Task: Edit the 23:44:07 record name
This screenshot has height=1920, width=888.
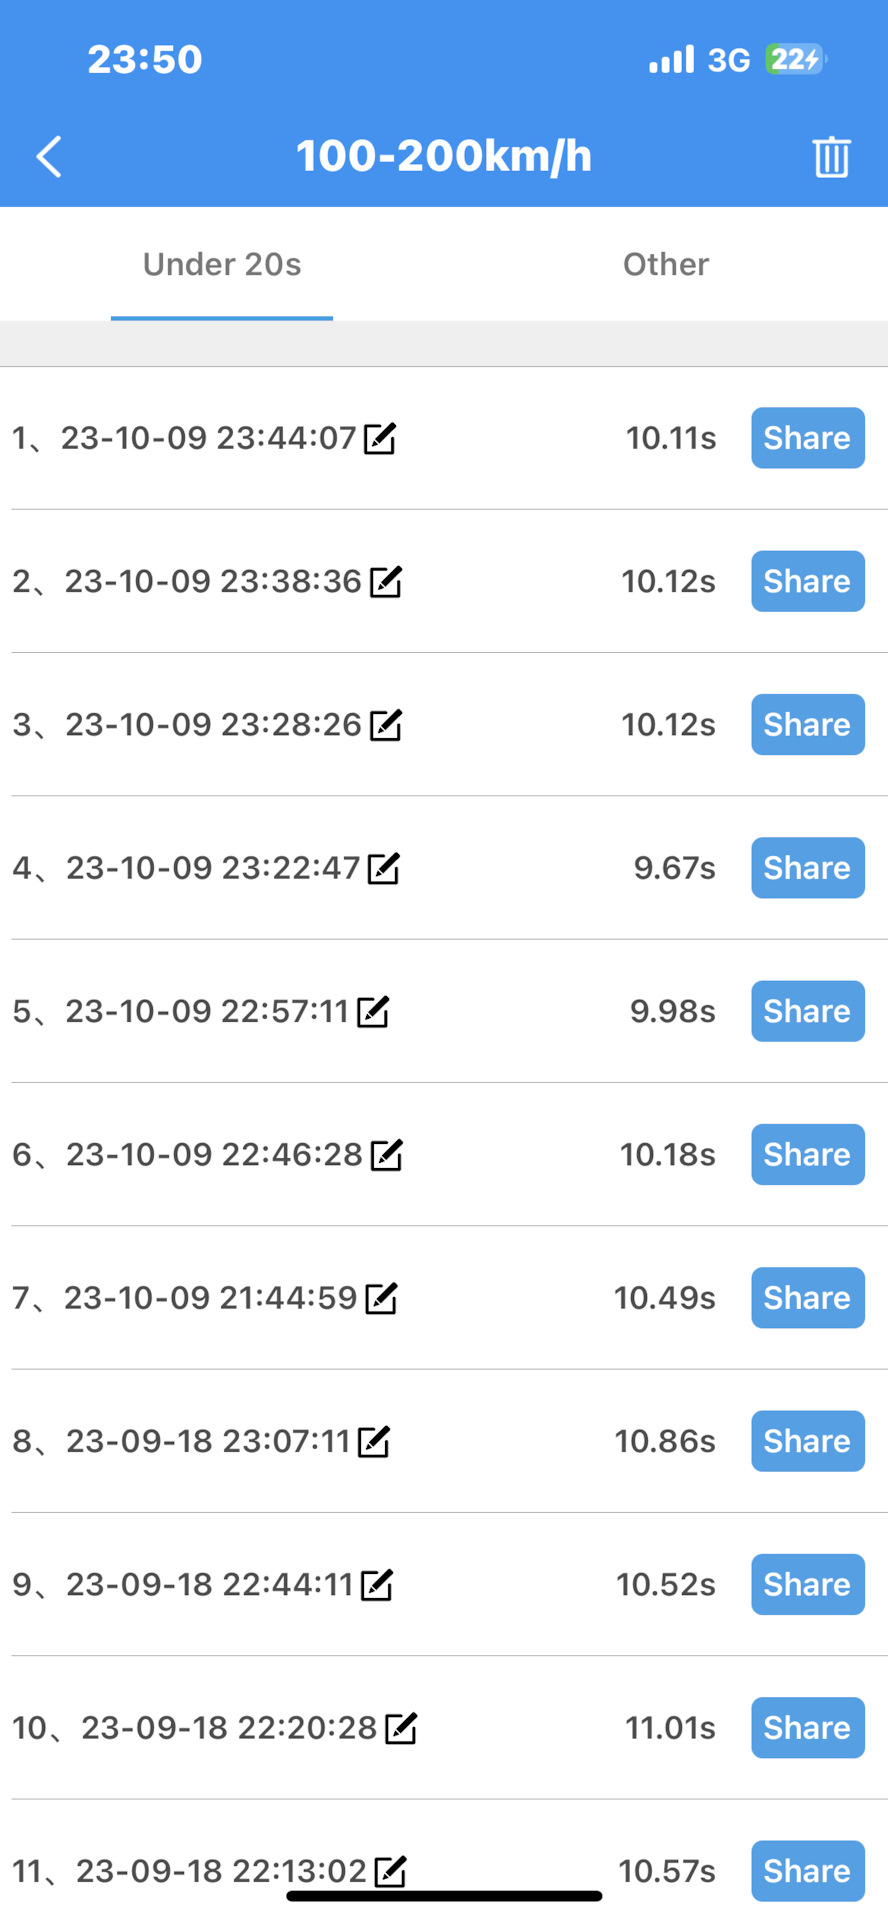Action: click(x=380, y=438)
